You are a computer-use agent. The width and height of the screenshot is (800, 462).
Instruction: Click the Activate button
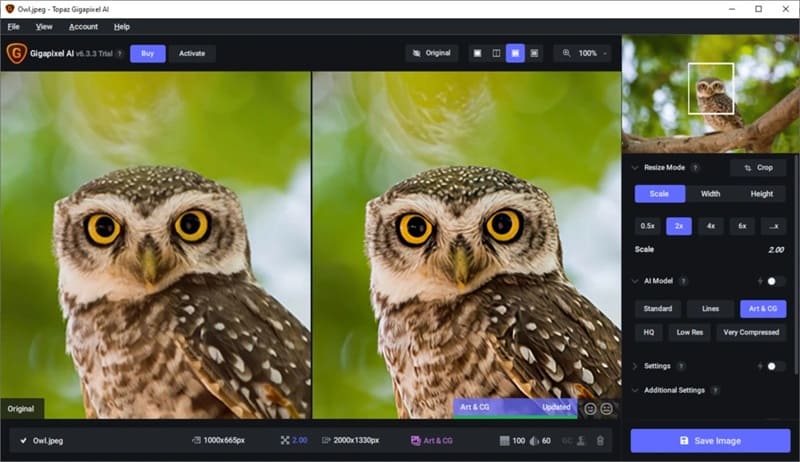[x=192, y=54]
